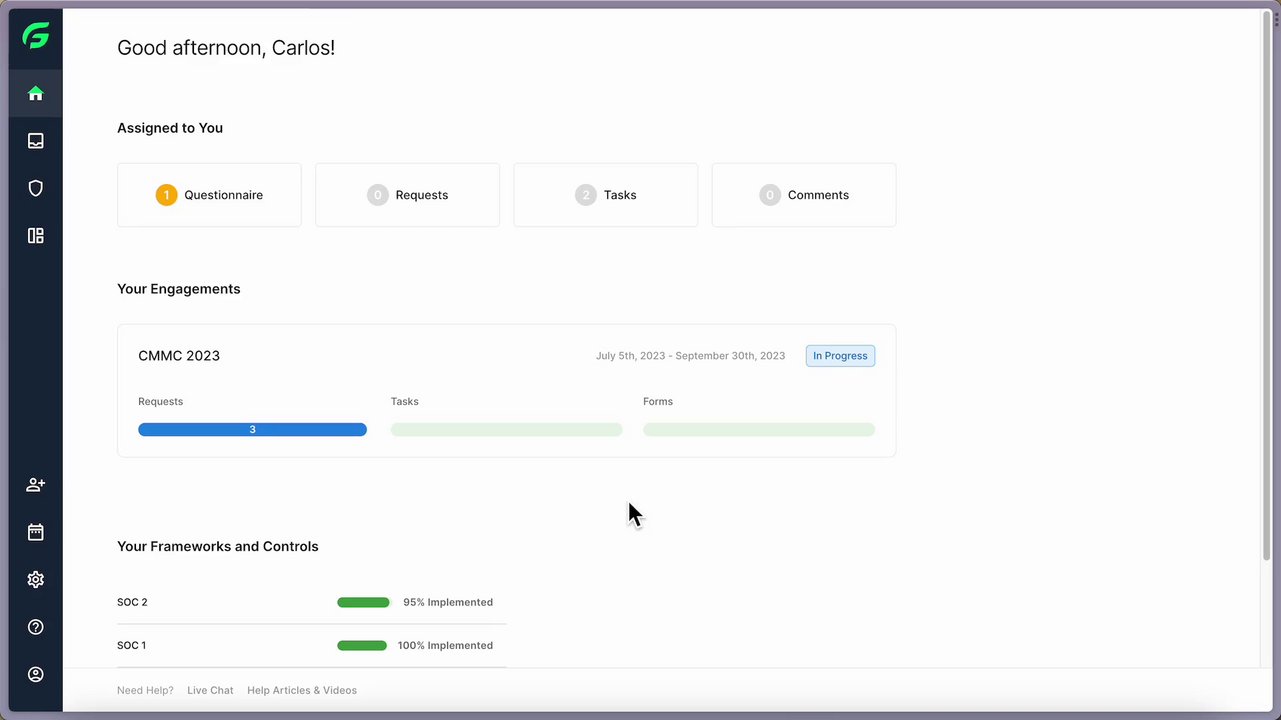Viewport: 1281px width, 720px height.
Task: Open the Questionnaire card
Action: coord(209,195)
